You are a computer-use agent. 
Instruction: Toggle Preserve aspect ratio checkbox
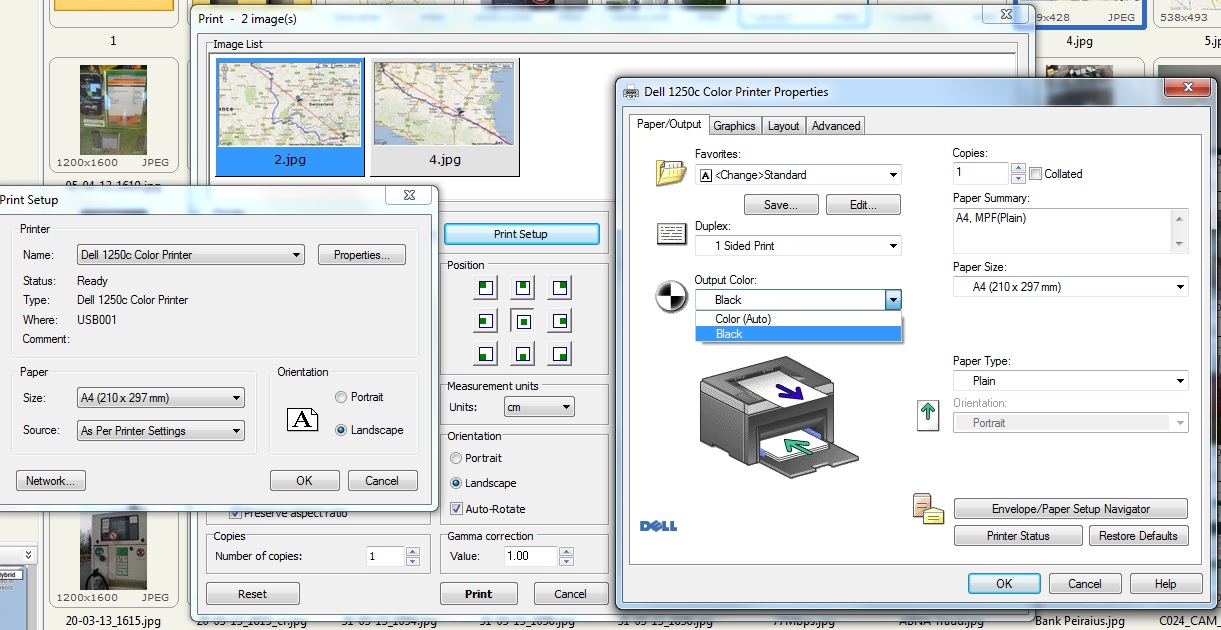click(236, 513)
